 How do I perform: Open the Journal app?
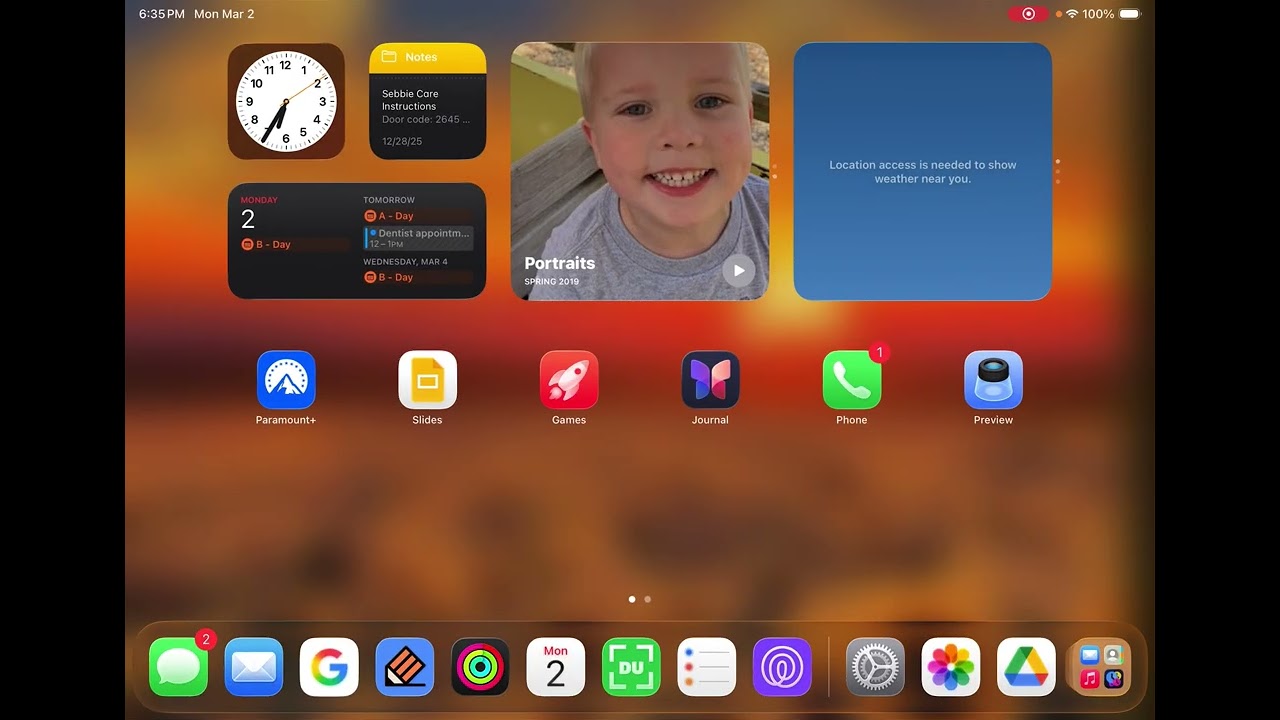coord(710,380)
